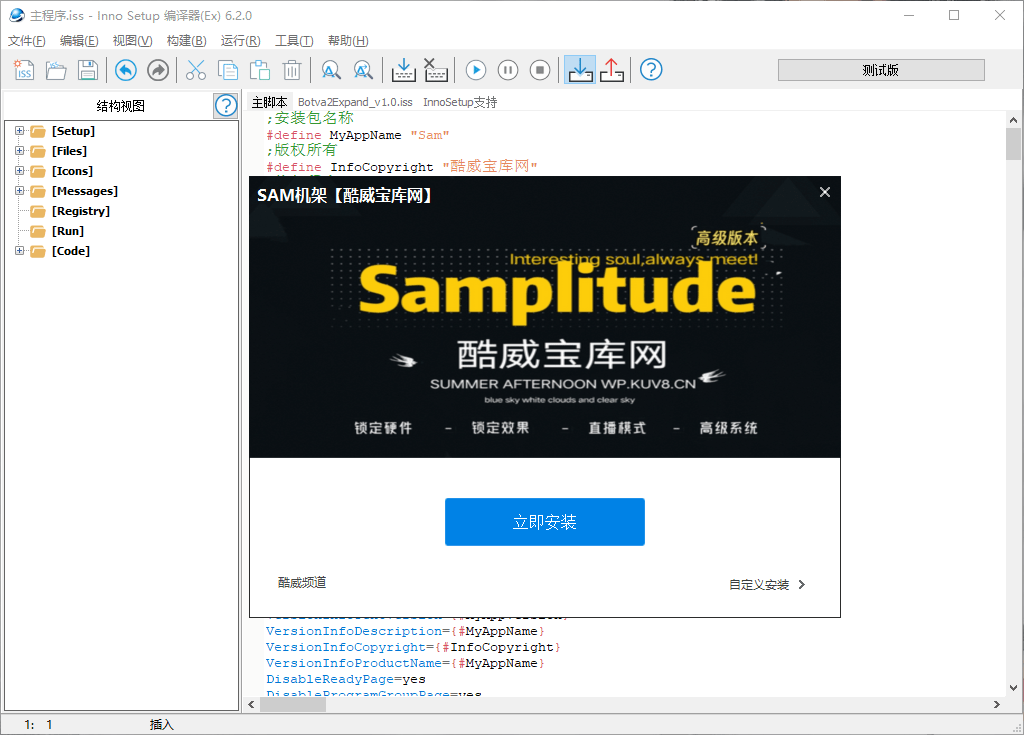Click the DisableReadyPage=yes line
The image size is (1024, 735).
point(345,679)
